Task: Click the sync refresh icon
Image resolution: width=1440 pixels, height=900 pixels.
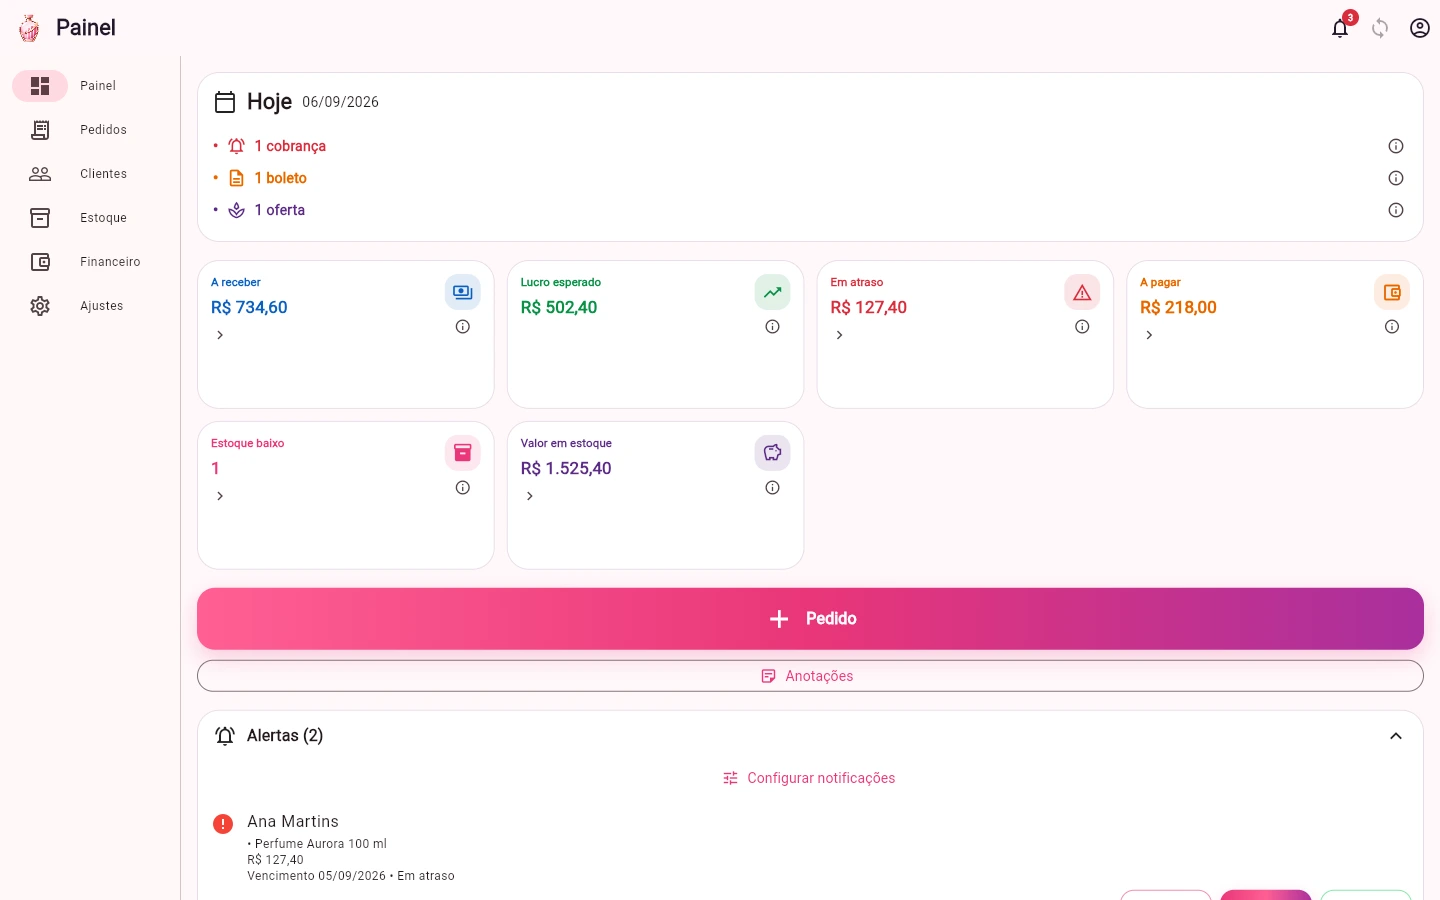Action: coord(1380,28)
